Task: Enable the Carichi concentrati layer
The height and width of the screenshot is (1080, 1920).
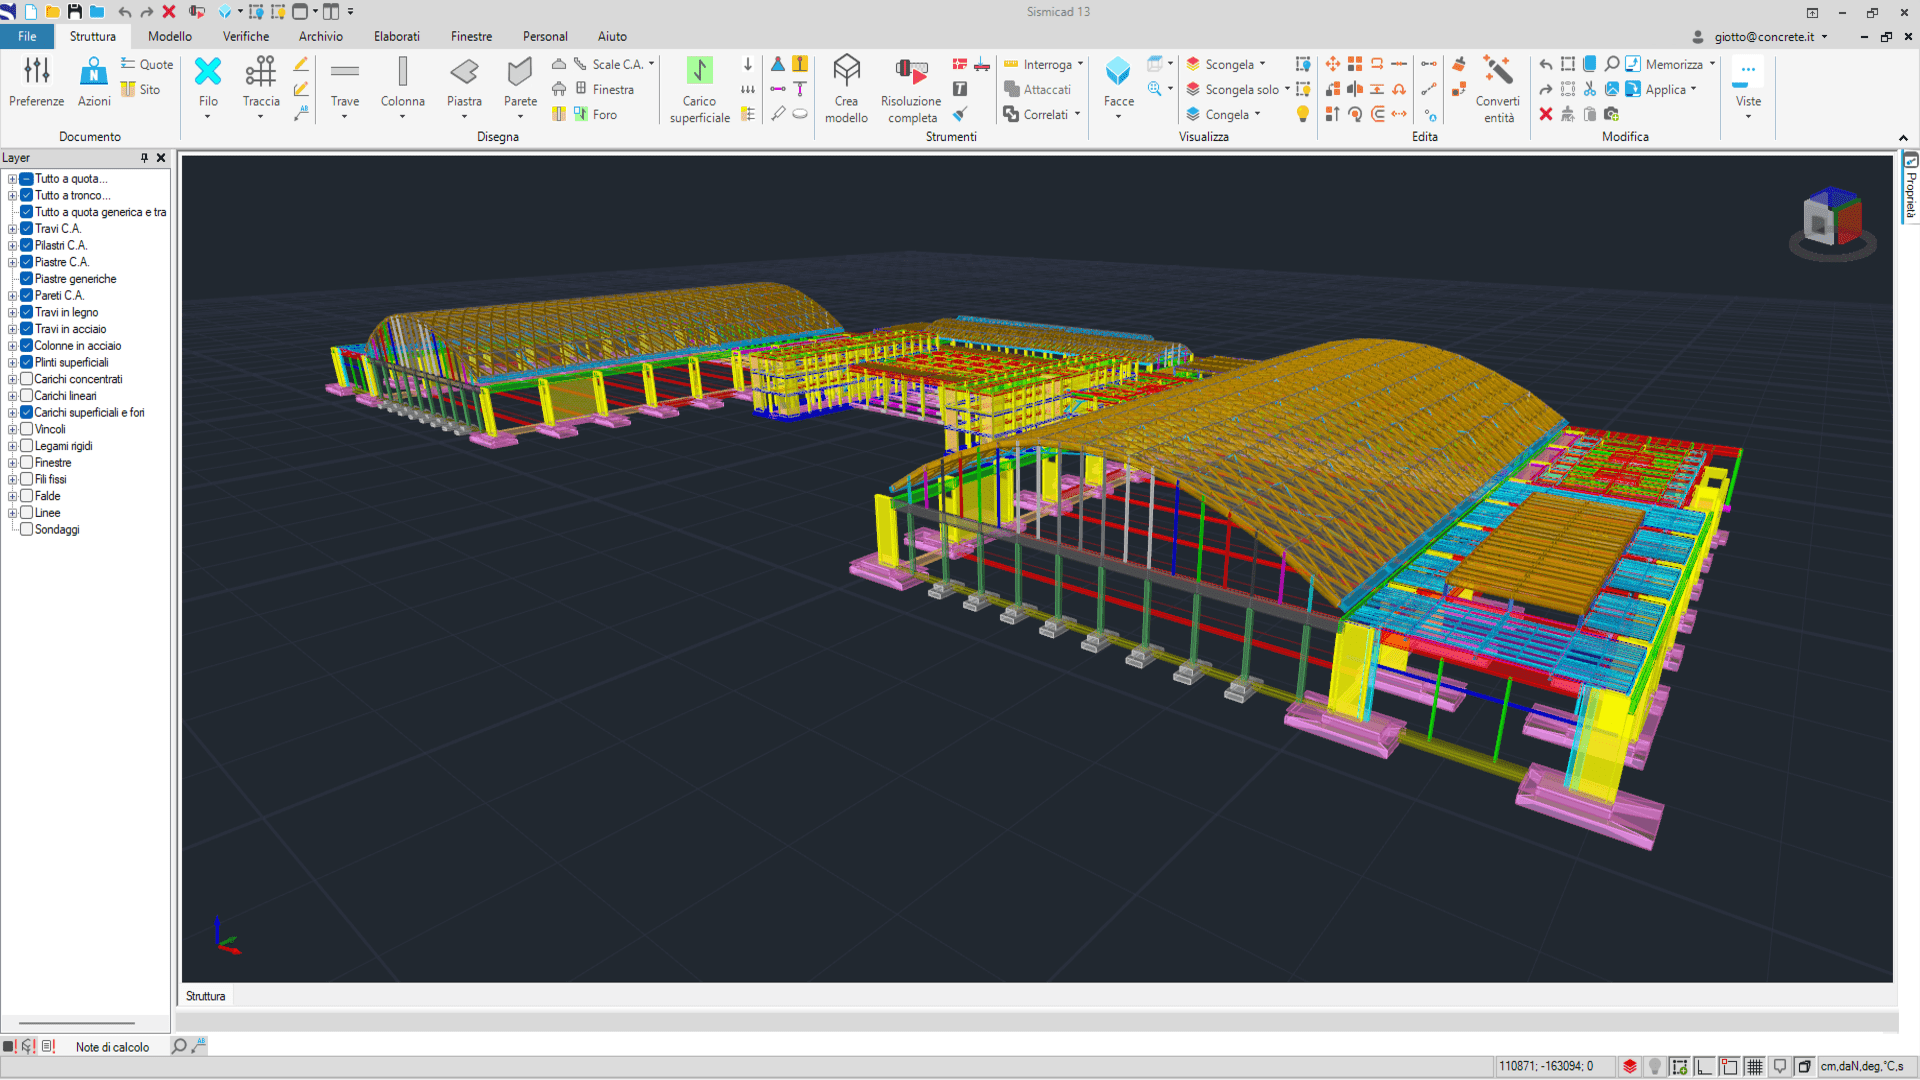Action: (27, 379)
